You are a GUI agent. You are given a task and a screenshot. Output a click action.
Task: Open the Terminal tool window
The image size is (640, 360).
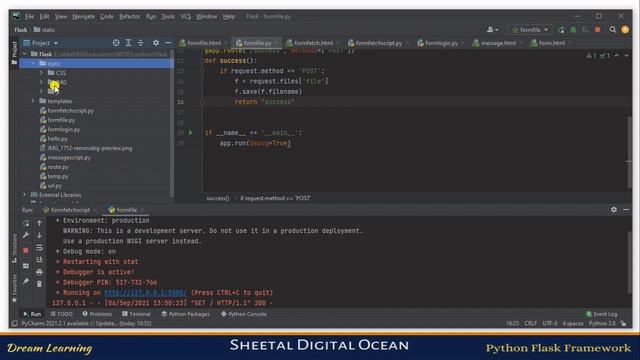click(136, 314)
